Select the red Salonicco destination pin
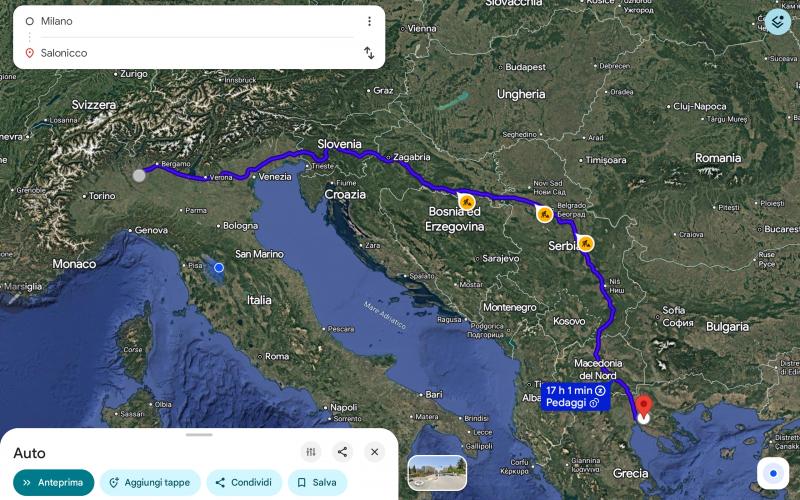800x500 pixels. click(x=643, y=406)
